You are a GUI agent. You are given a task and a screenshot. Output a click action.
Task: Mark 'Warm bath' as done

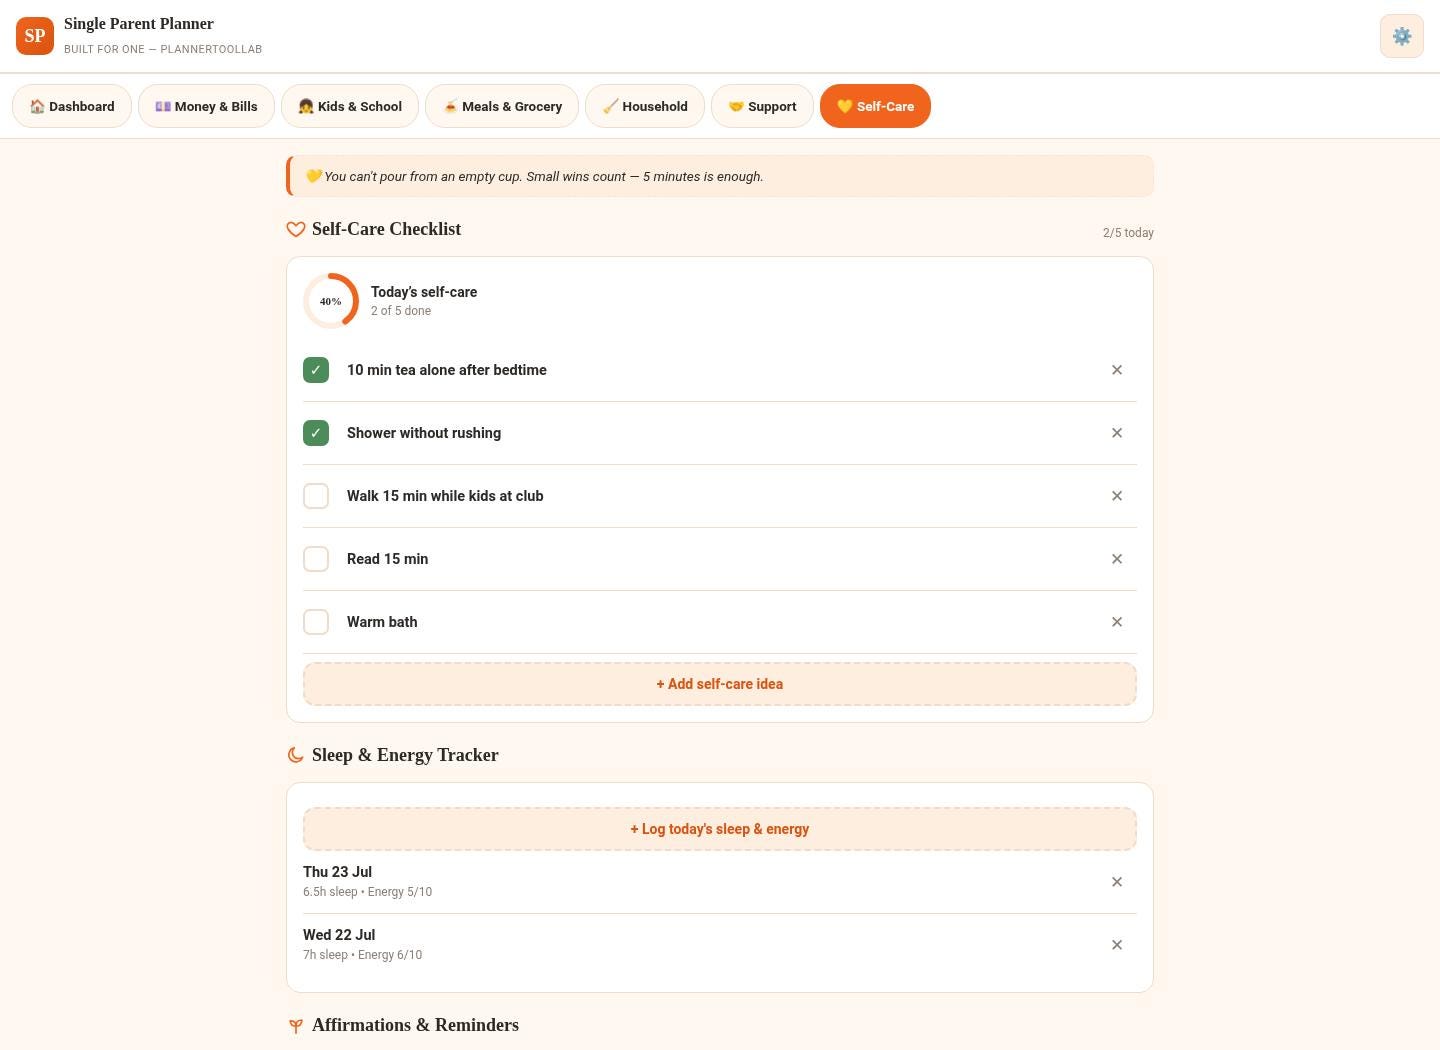(316, 622)
